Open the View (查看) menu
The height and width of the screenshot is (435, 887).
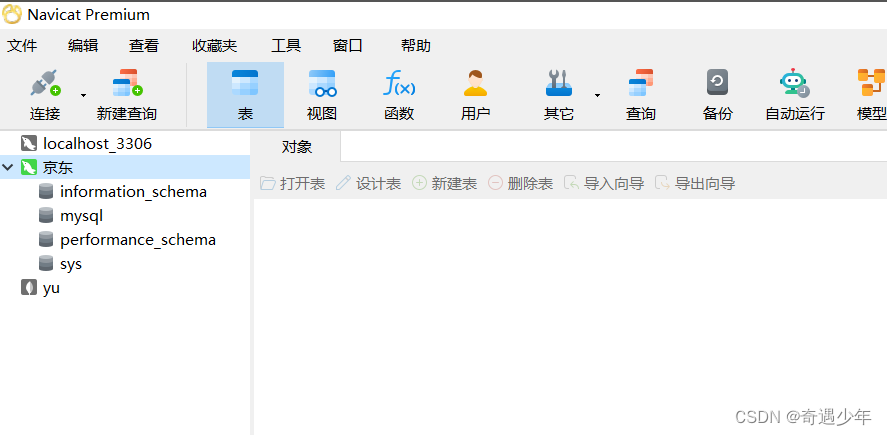(x=144, y=46)
